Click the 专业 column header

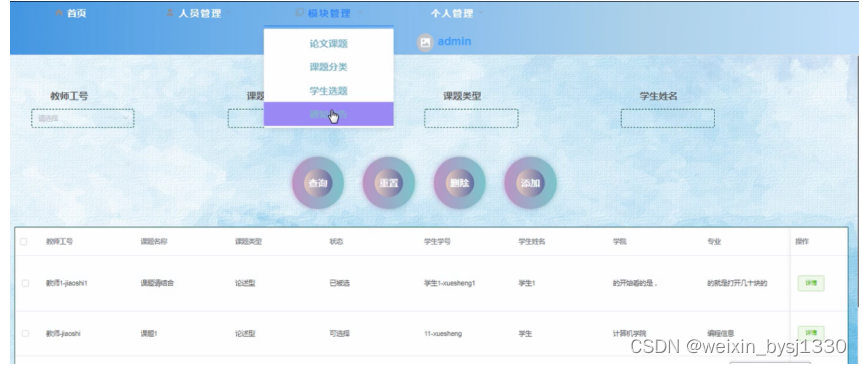714,242
